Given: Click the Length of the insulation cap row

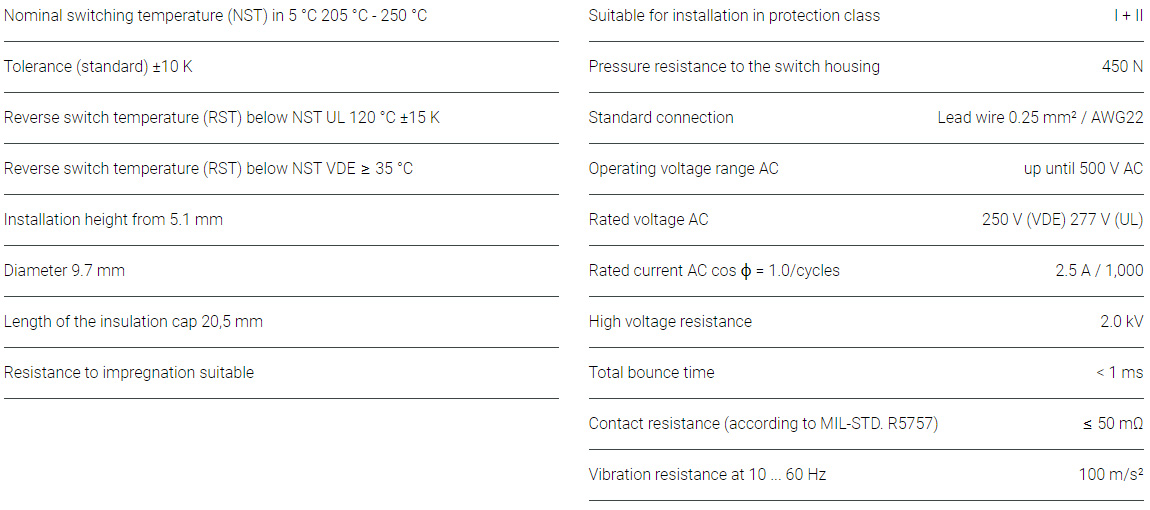Looking at the screenshot, I should tap(133, 322).
